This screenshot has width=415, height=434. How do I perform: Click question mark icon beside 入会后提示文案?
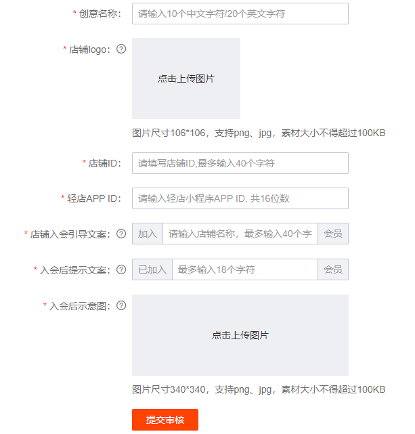(121, 269)
